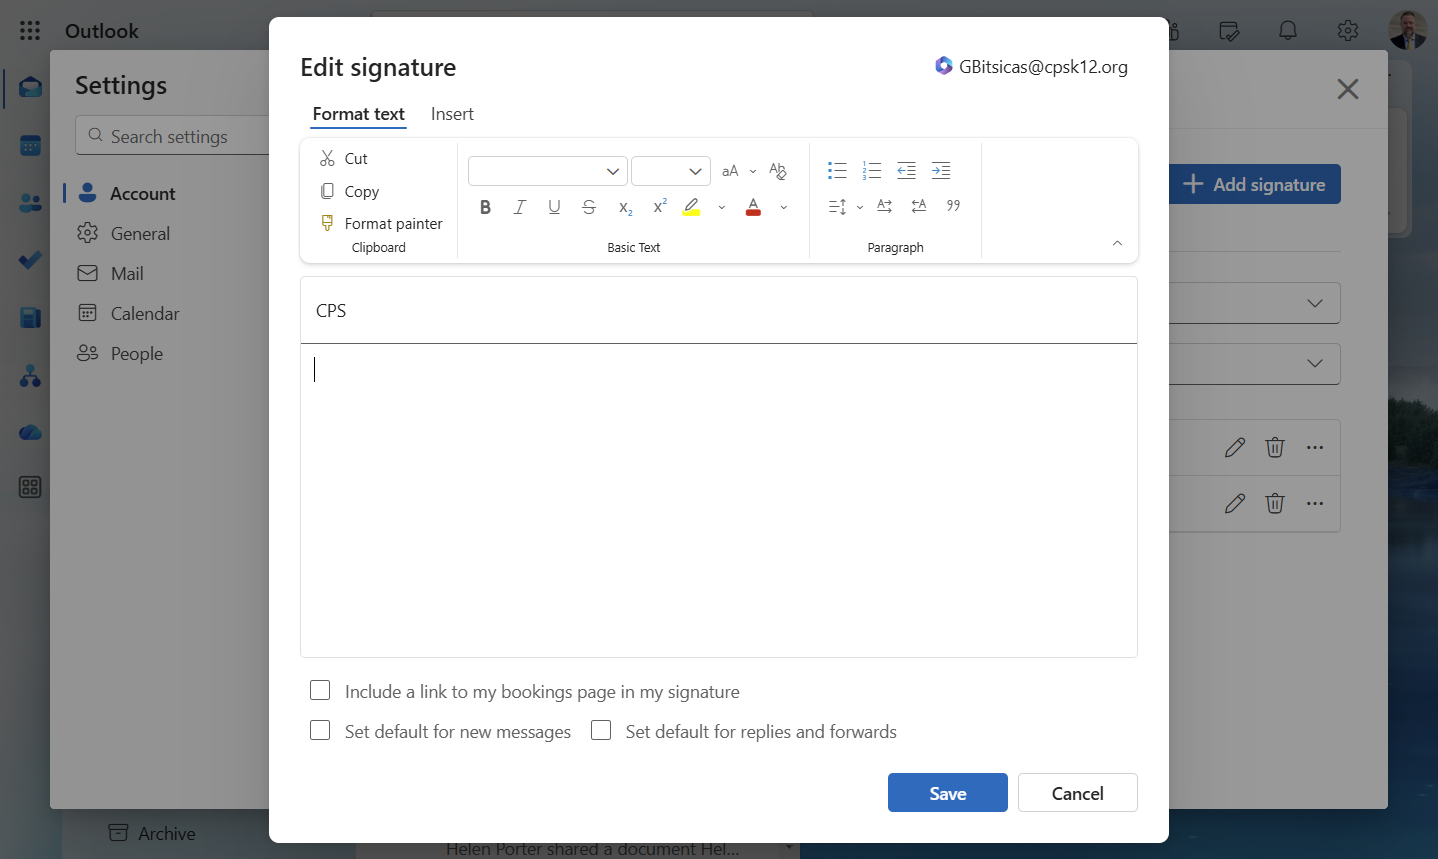Switch to the Format text tab
Screen dimensions: 1438x859
(x=358, y=114)
